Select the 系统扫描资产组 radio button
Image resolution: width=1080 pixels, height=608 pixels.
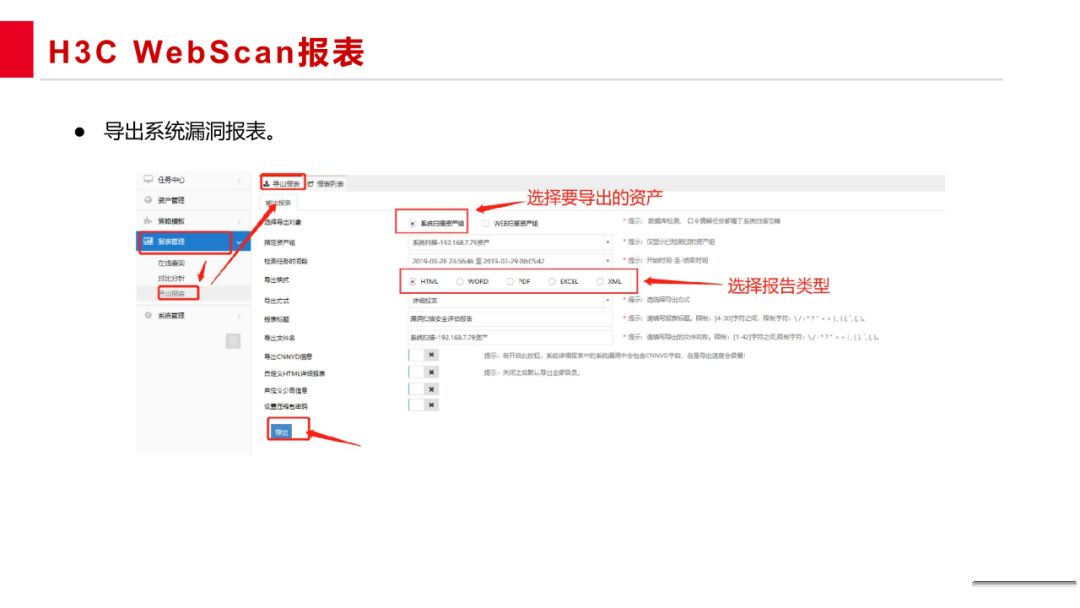pyautogui.click(x=413, y=223)
